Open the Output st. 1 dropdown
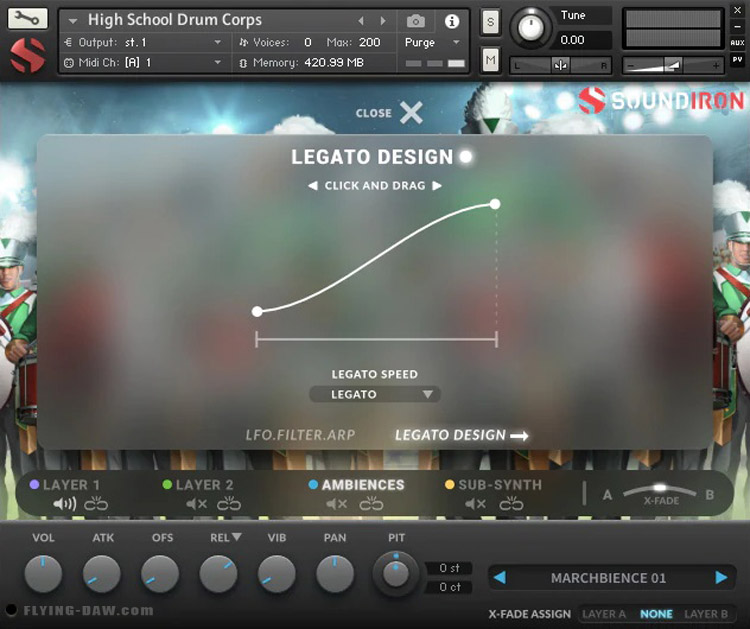 (x=143, y=43)
